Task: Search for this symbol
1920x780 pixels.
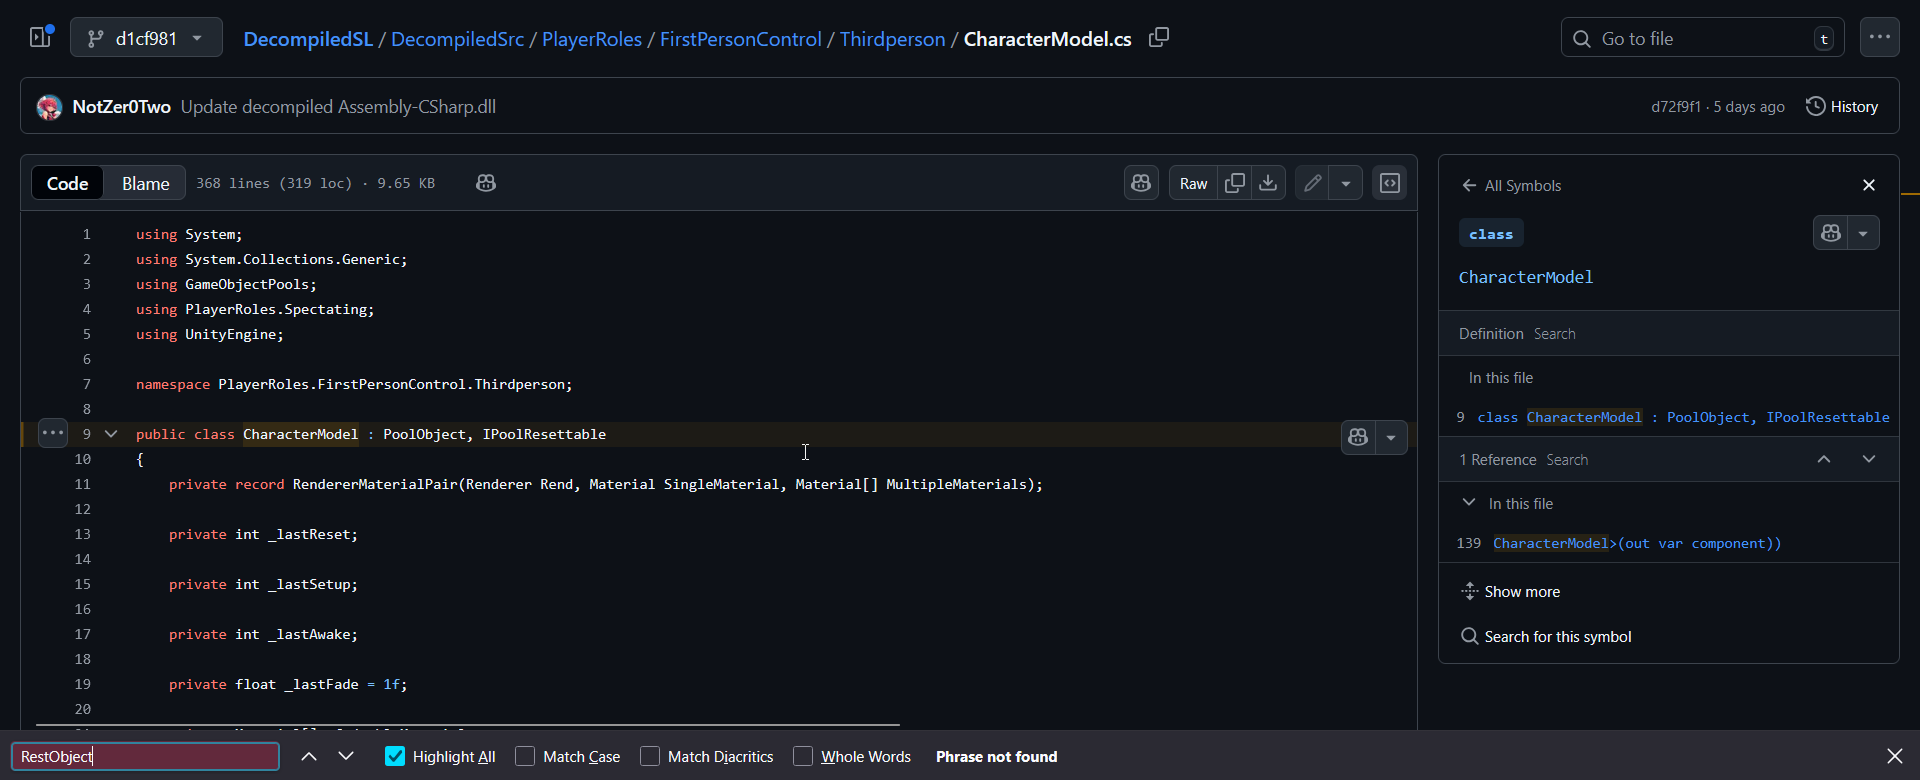Action: click(1546, 637)
